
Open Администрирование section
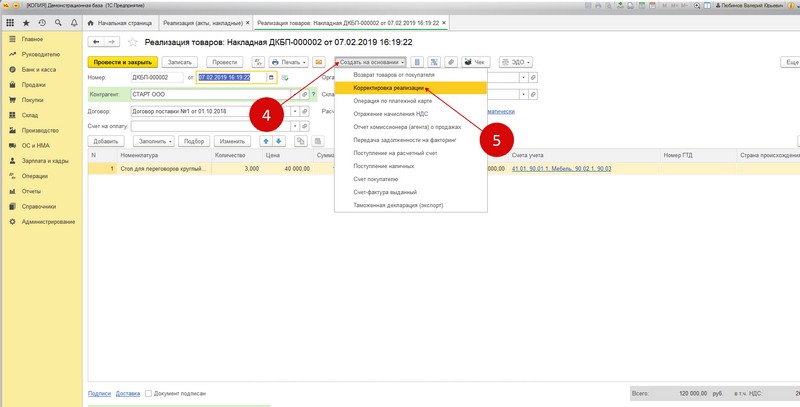[x=48, y=222]
